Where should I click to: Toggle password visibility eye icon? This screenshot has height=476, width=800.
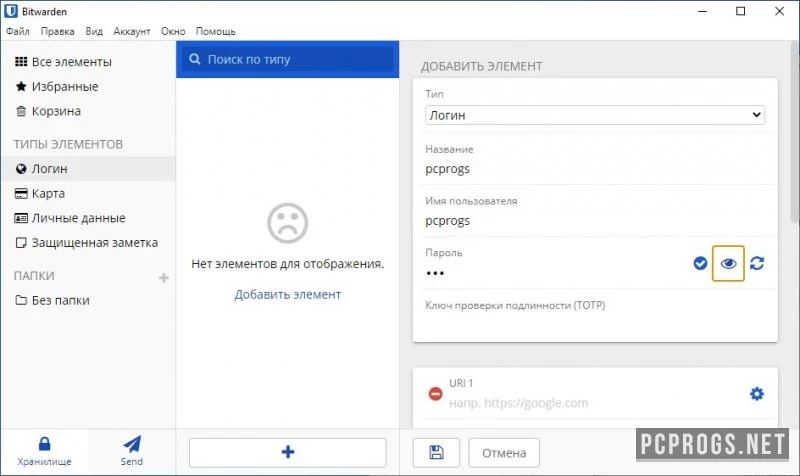click(729, 263)
